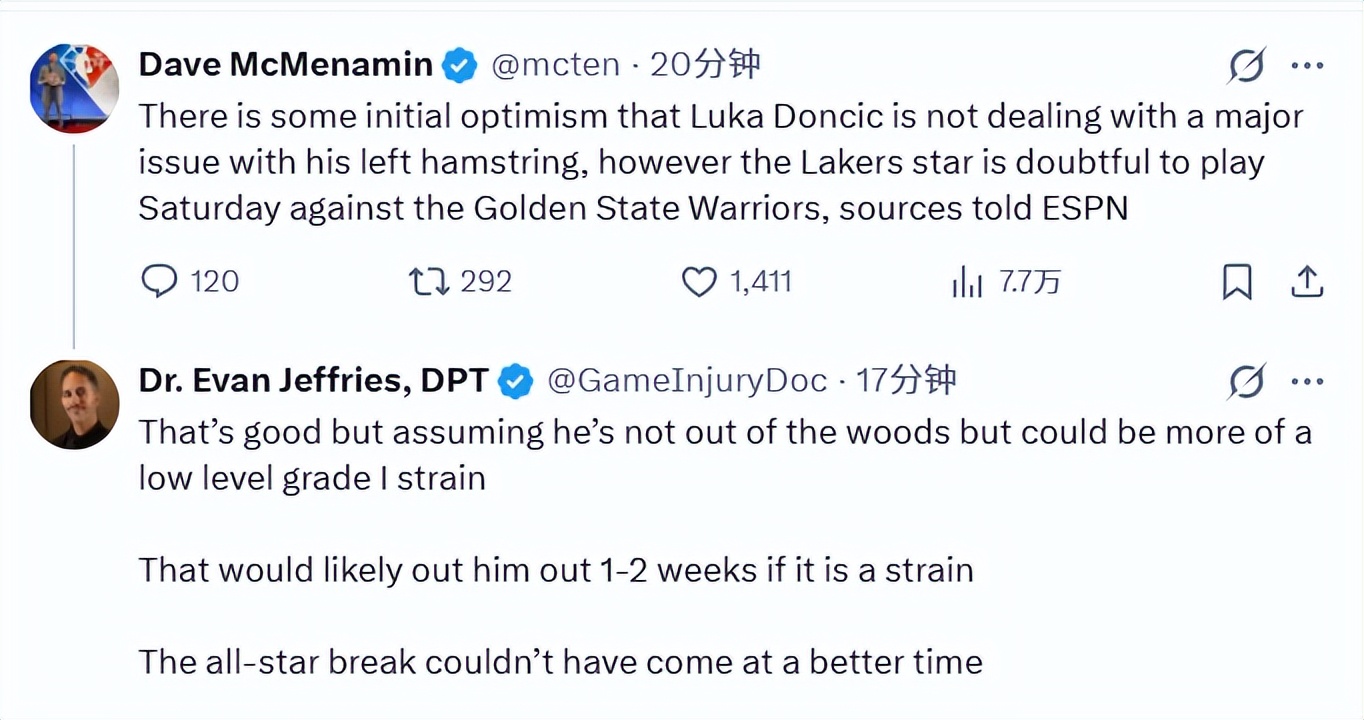This screenshot has width=1364, height=720.
Task: Open the @mcten handle link
Action: tap(556, 65)
